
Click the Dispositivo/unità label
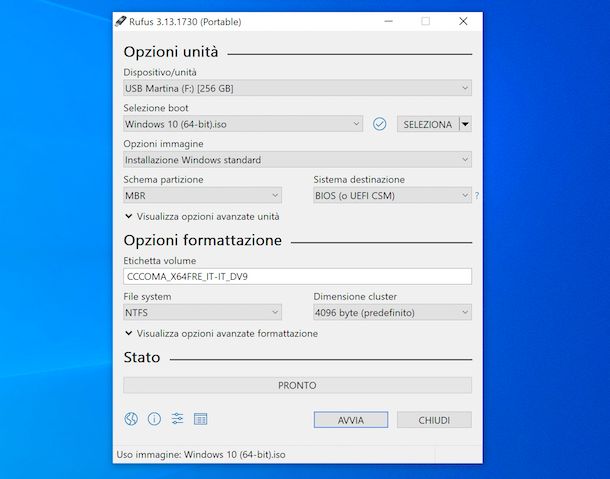[x=160, y=72]
